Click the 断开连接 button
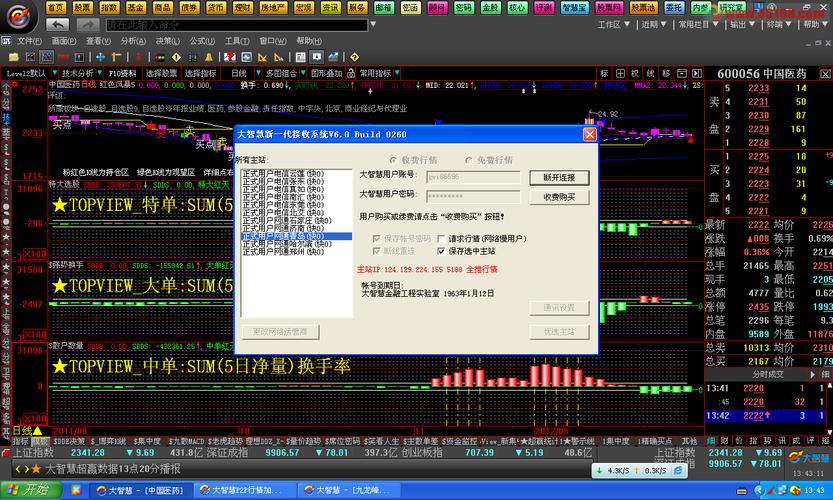The image size is (833, 500). [x=559, y=177]
